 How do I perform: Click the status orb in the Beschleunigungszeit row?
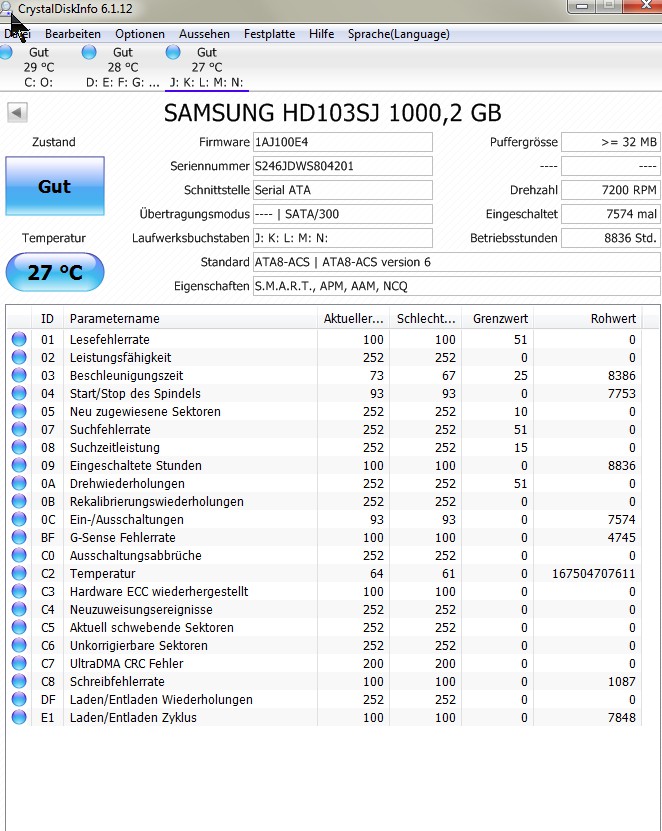click(19, 375)
